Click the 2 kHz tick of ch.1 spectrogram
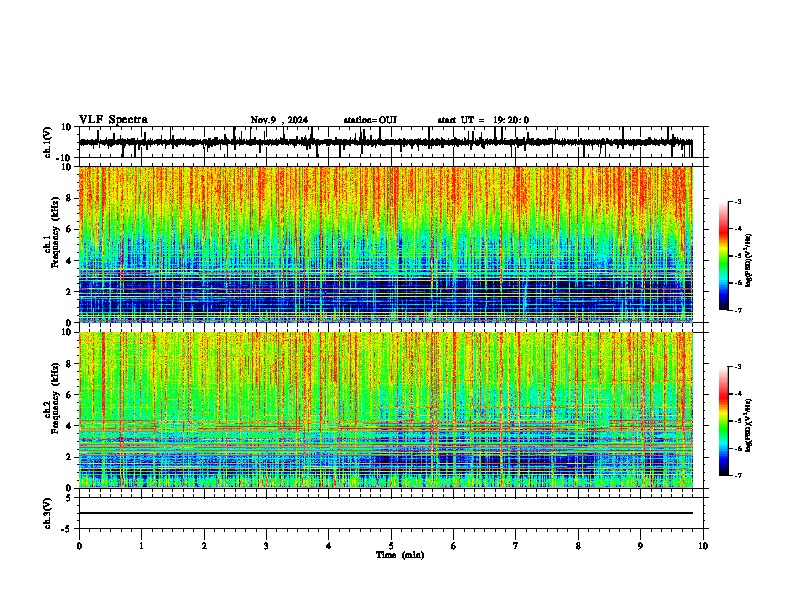 70,291
